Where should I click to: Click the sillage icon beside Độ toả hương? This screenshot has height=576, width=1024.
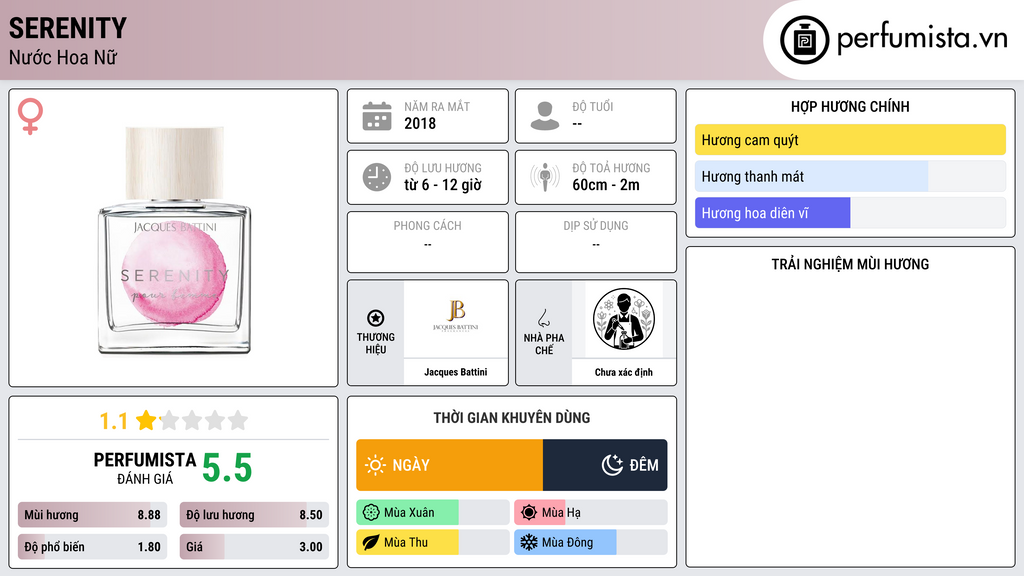click(545, 177)
